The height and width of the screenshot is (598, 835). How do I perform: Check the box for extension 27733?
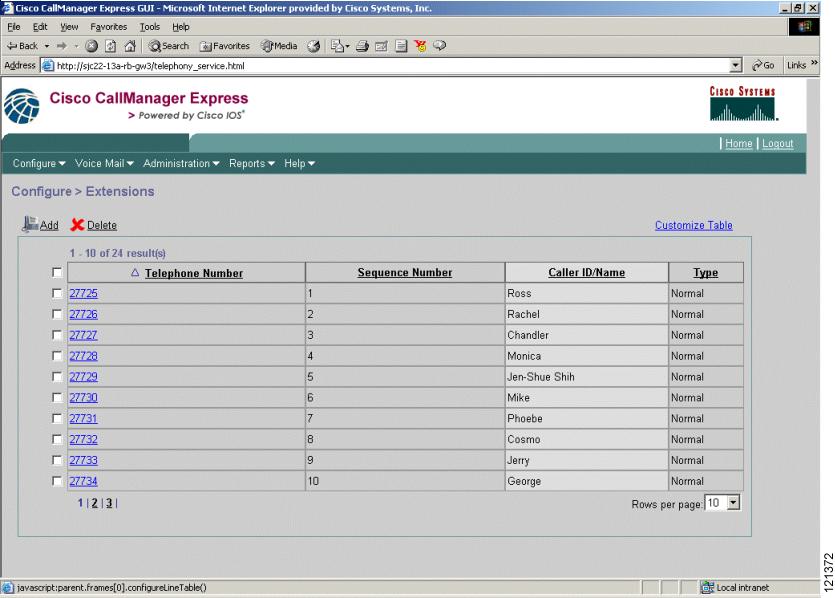click(57, 460)
